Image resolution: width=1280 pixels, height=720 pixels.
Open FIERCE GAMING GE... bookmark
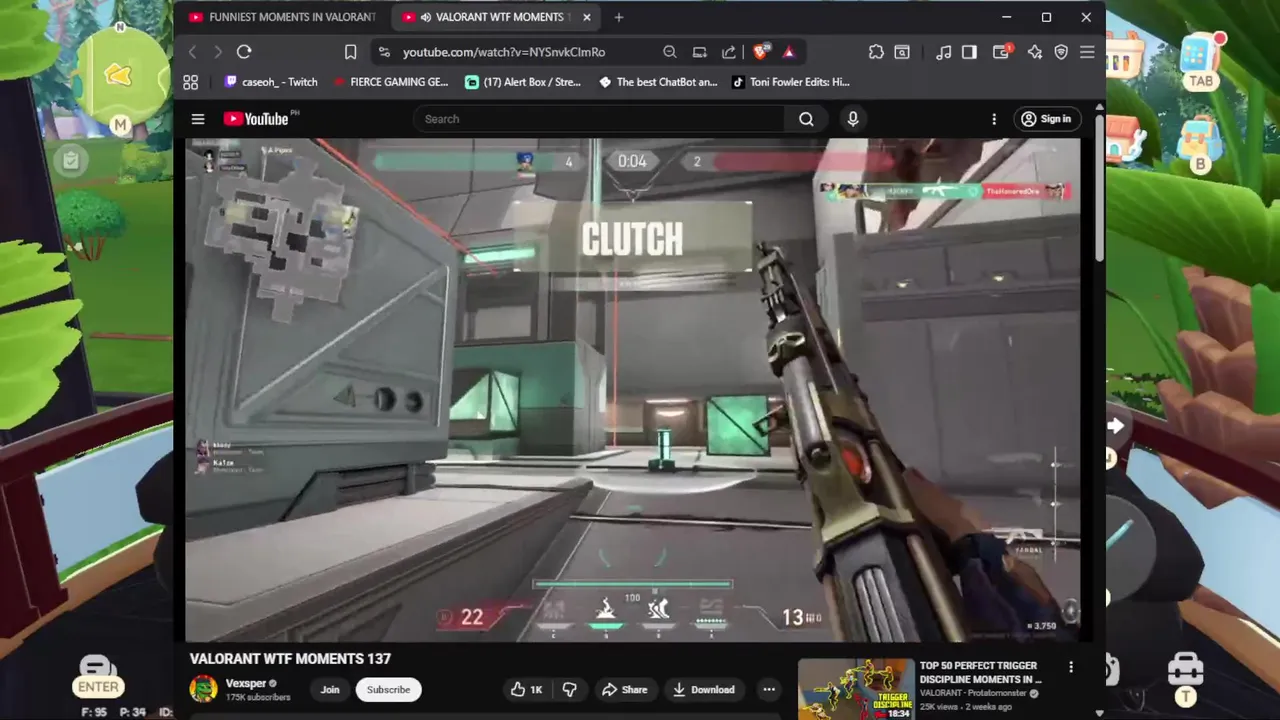391,82
